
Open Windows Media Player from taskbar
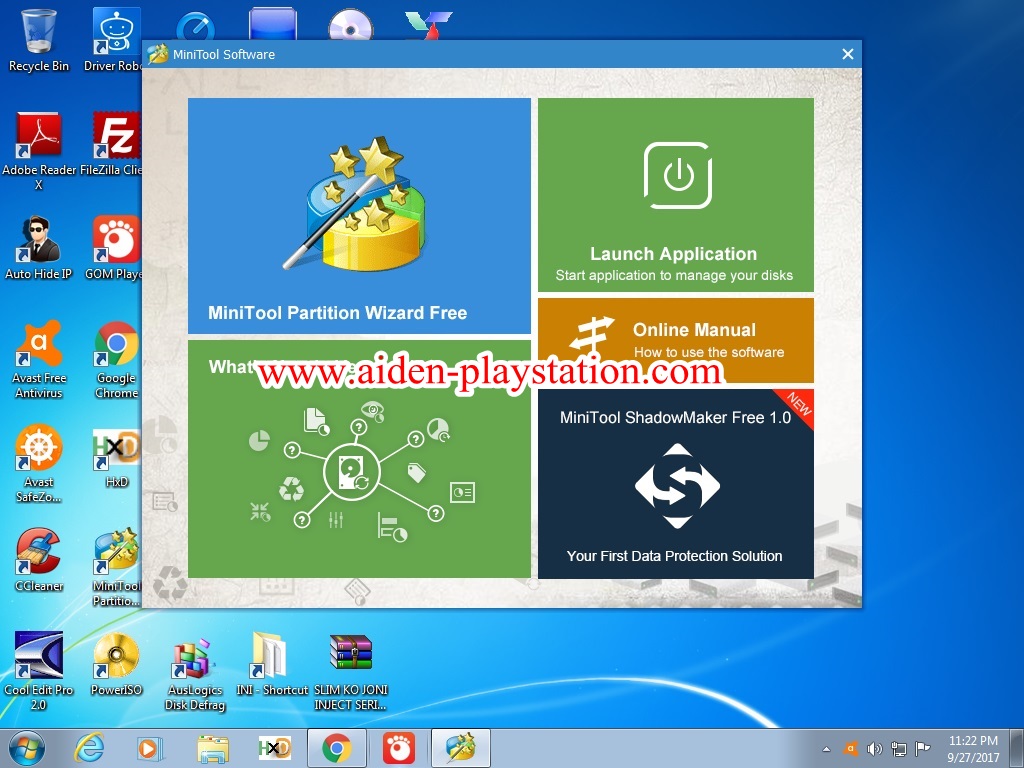[x=150, y=748]
